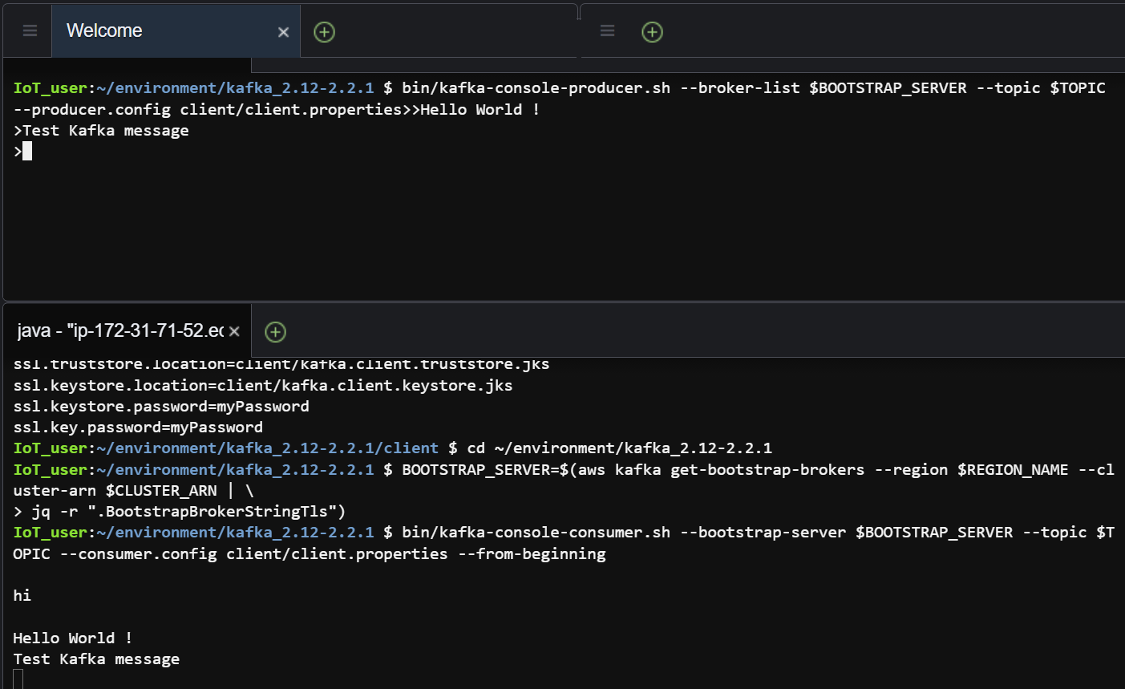
Task: Click 'bin/kafka-console-consumer.sh' in the consumer terminal
Action: (x=536, y=533)
